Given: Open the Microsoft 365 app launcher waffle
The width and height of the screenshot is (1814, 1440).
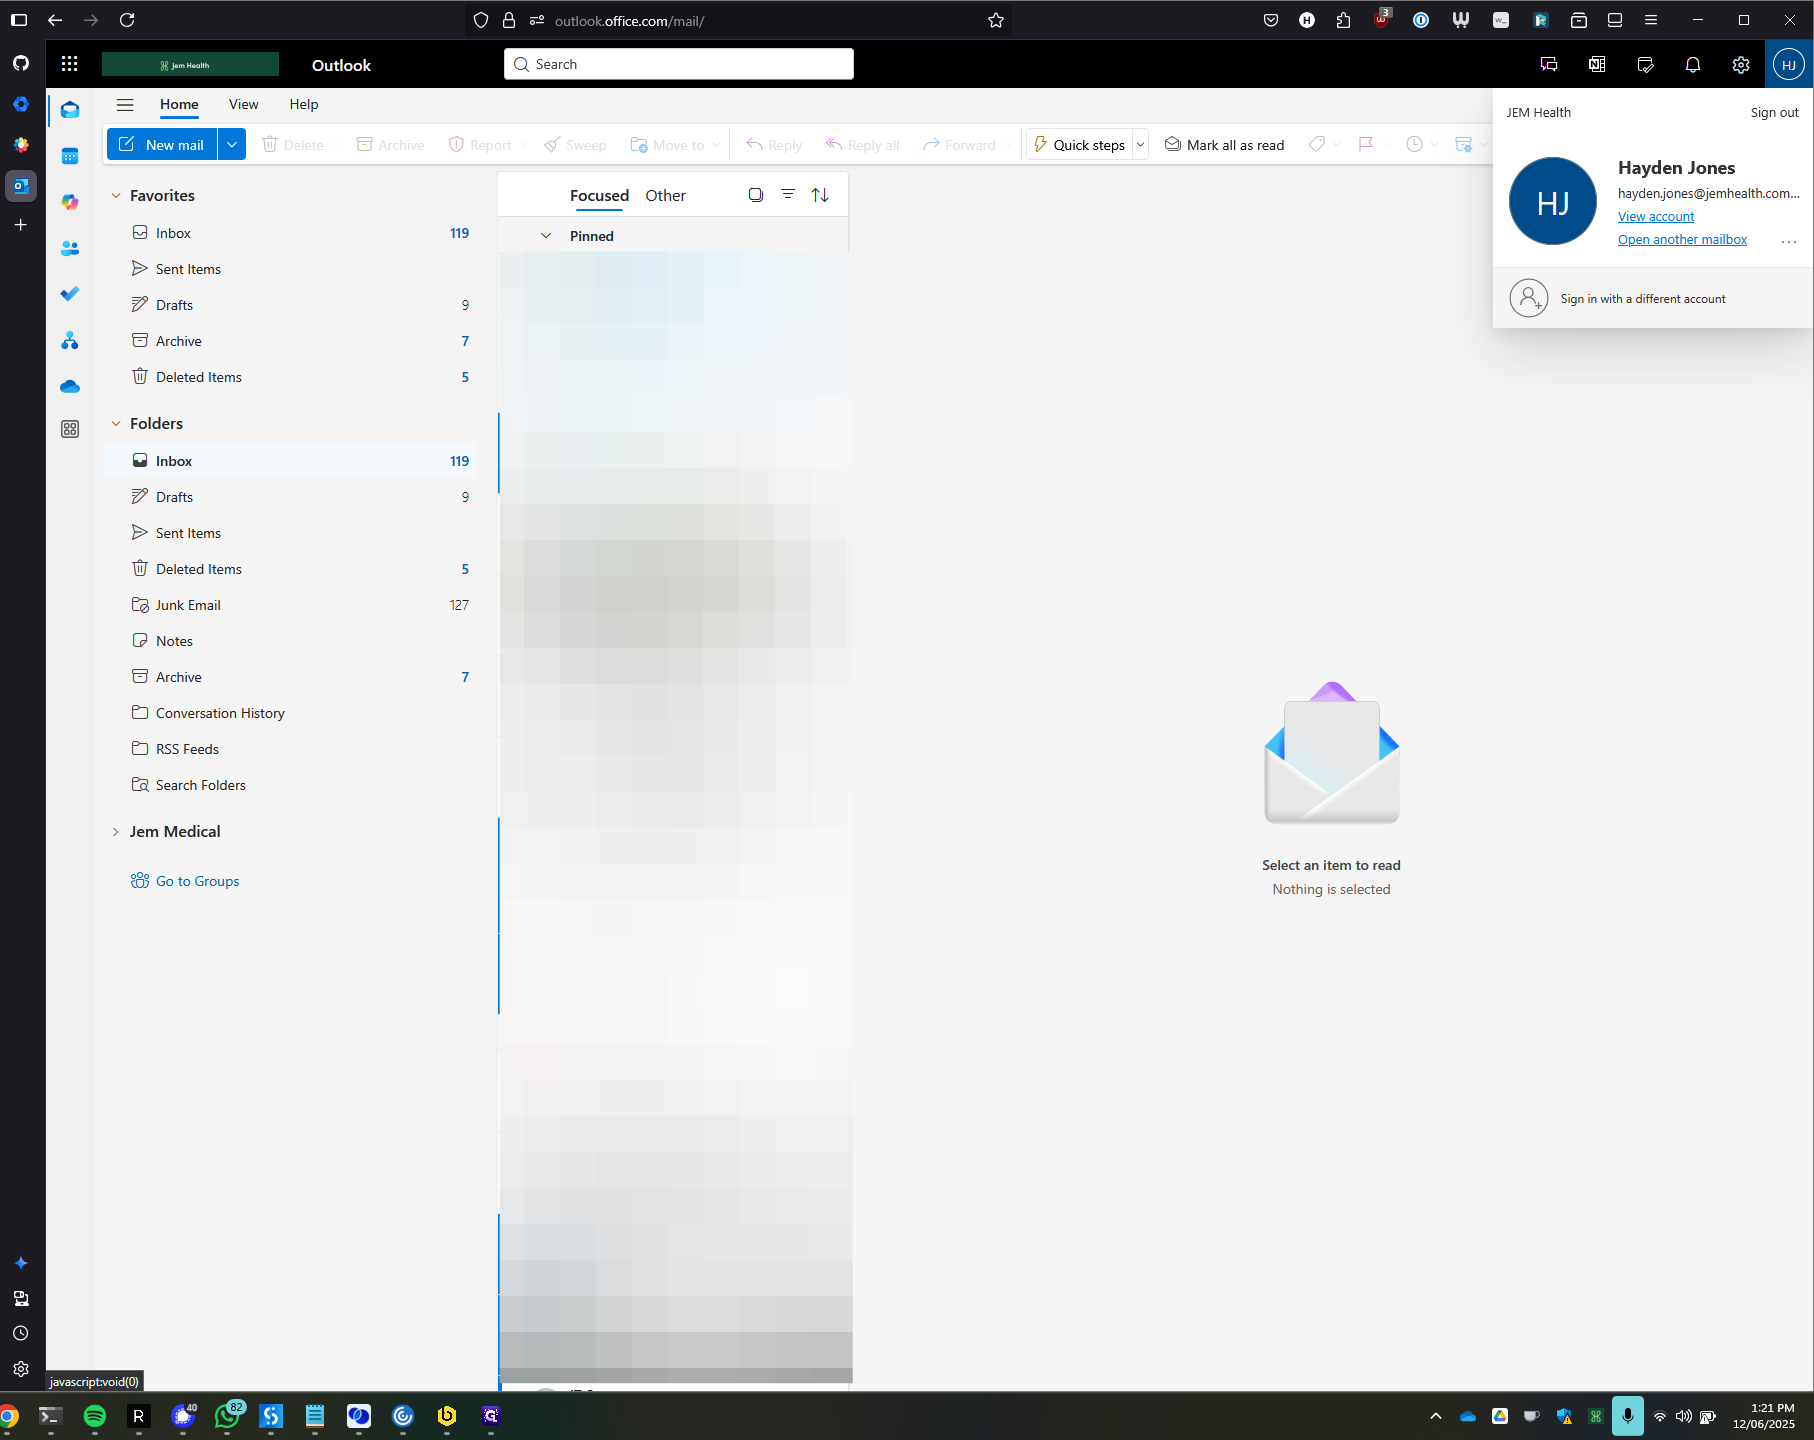Looking at the screenshot, I should pos(69,64).
